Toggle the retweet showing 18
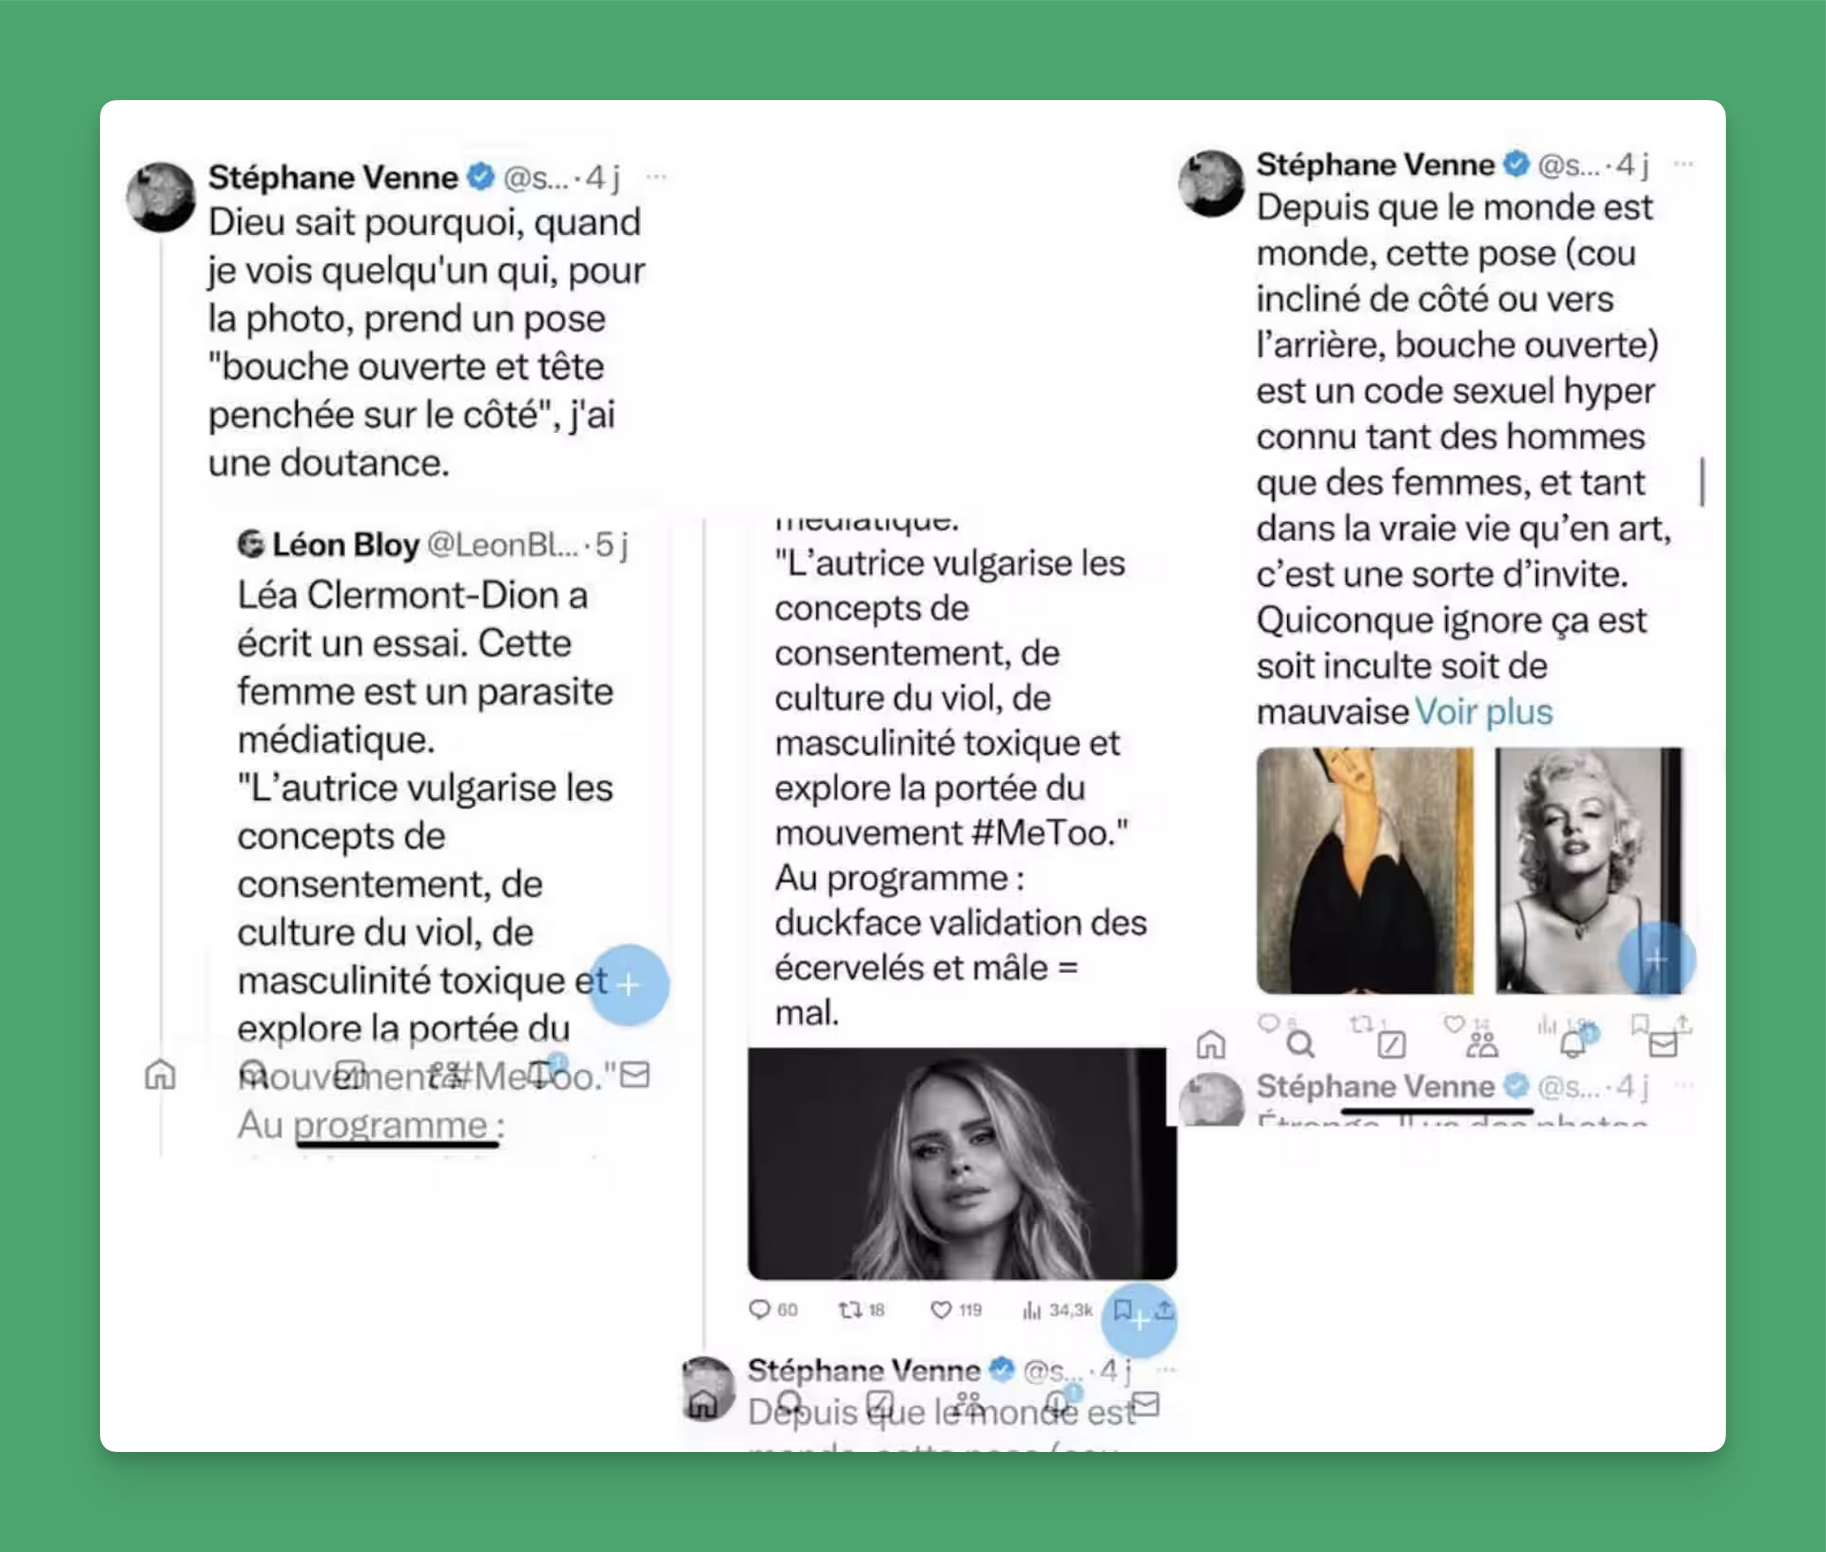Viewport: 1826px width, 1552px height. coord(850,1309)
